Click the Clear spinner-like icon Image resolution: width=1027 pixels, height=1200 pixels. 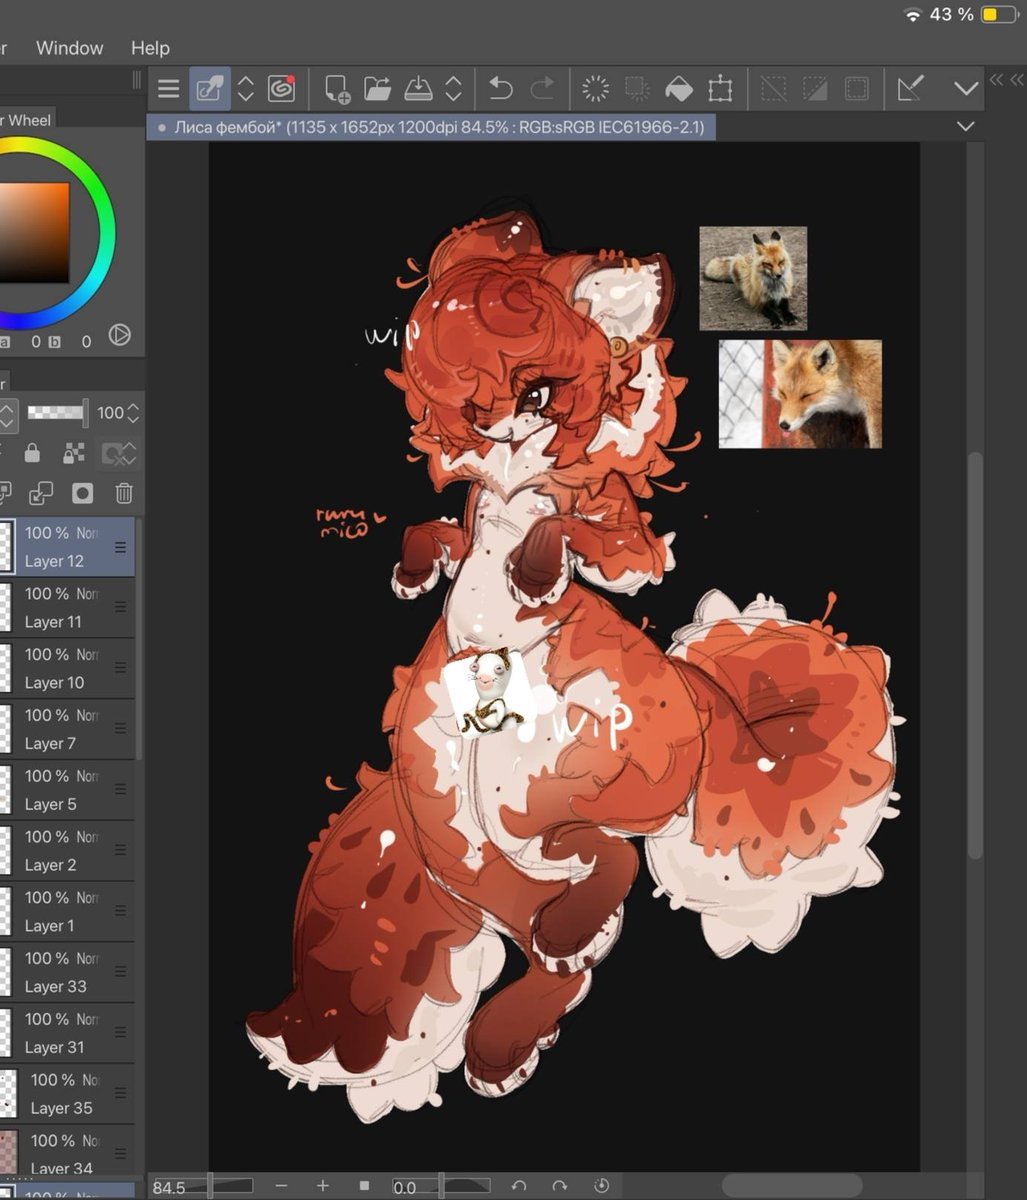(x=595, y=89)
